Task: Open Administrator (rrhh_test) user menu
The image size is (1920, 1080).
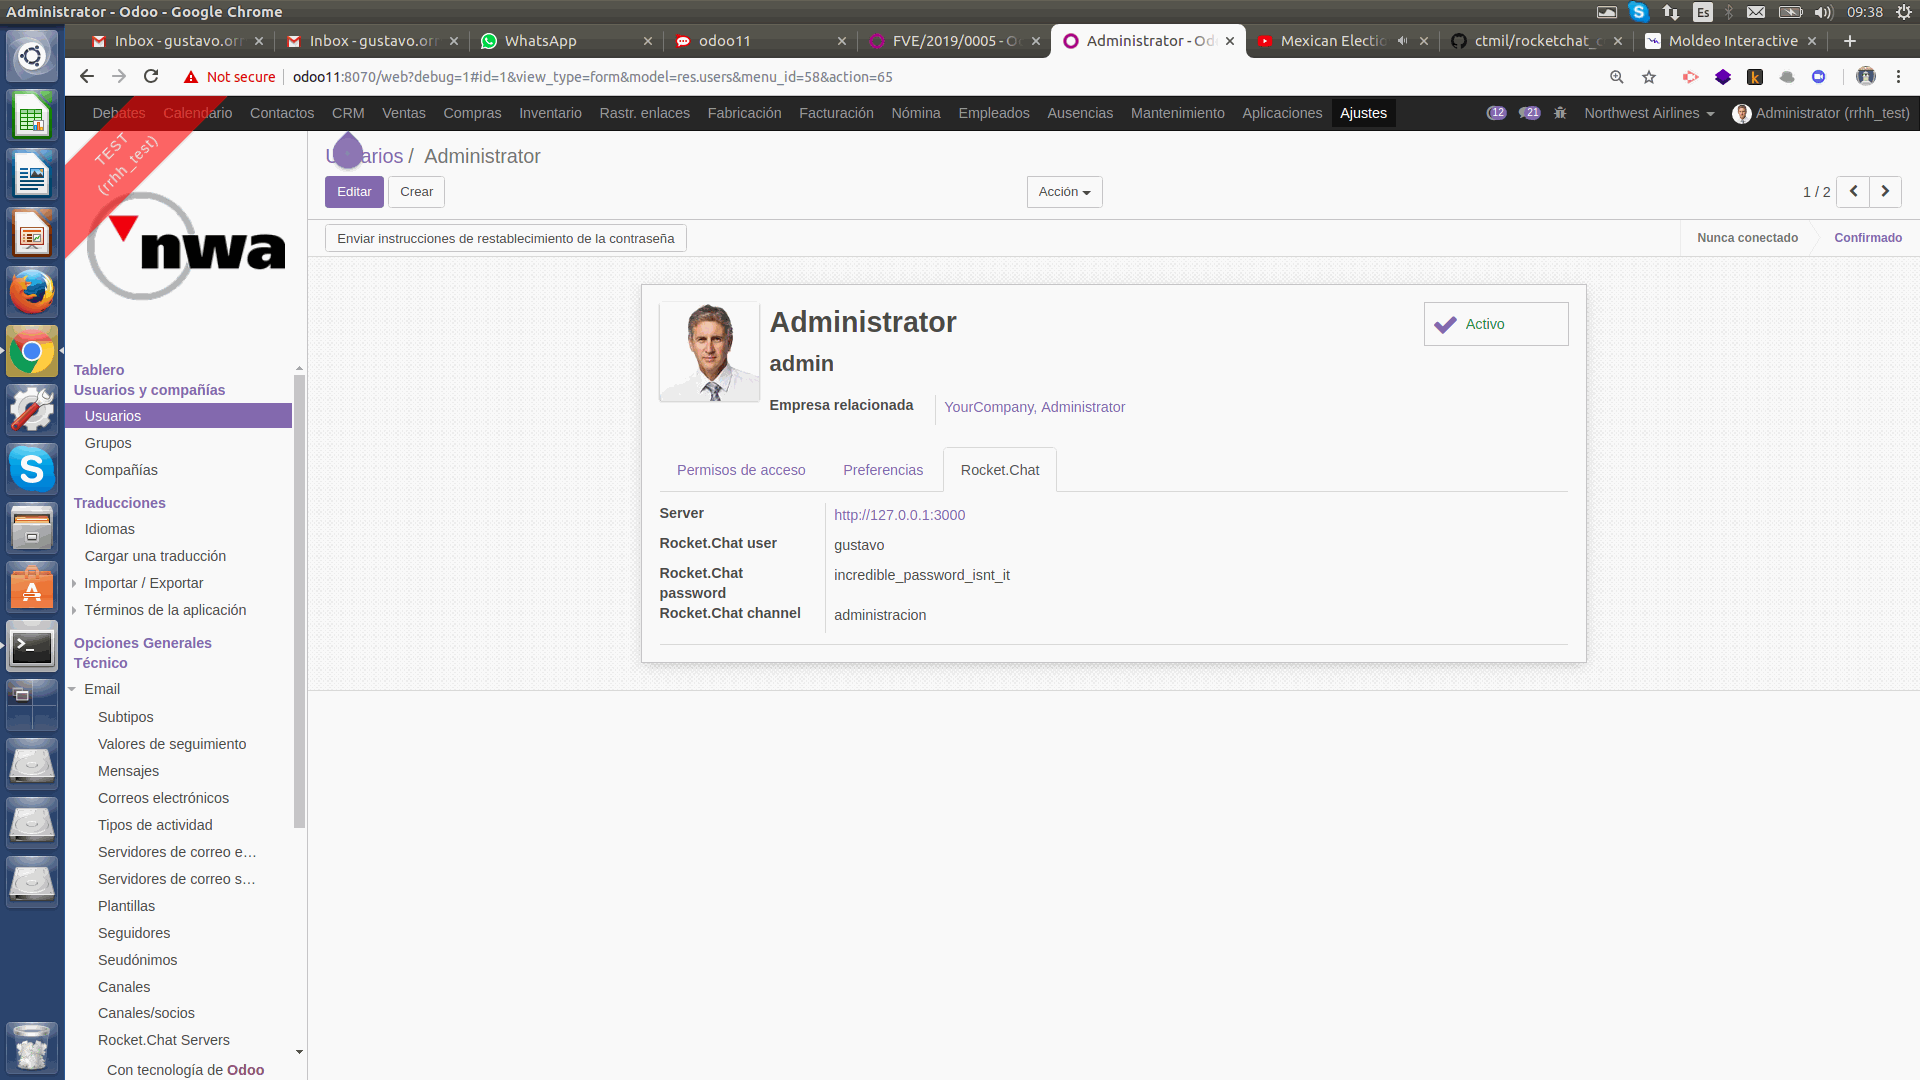Action: click(1821, 113)
